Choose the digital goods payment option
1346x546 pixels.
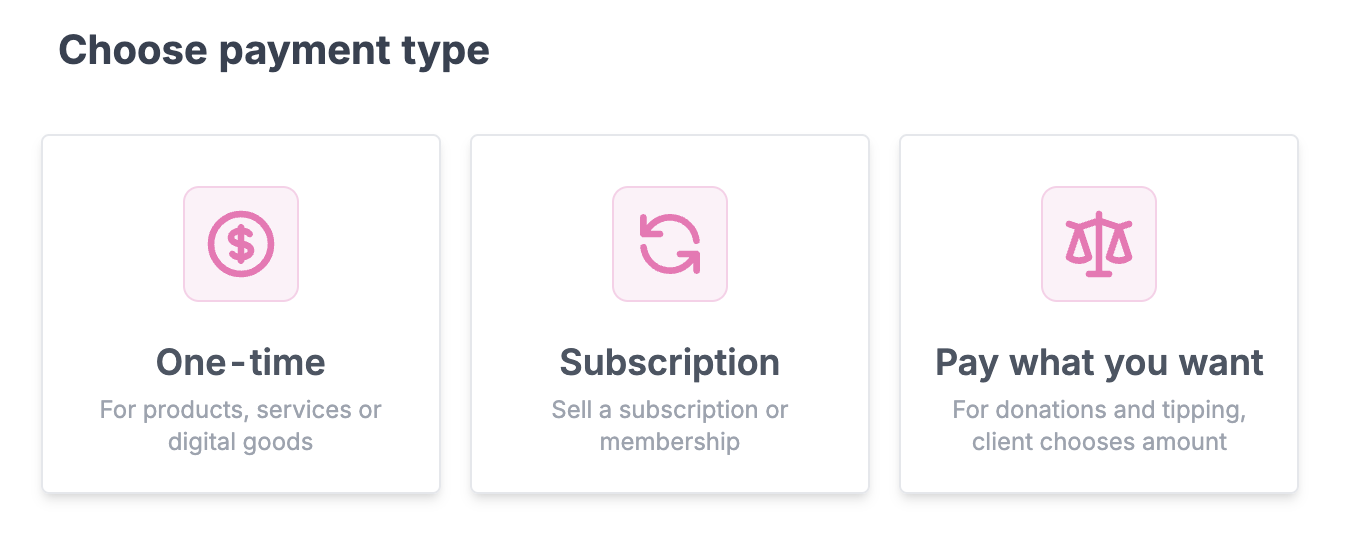tap(241, 314)
